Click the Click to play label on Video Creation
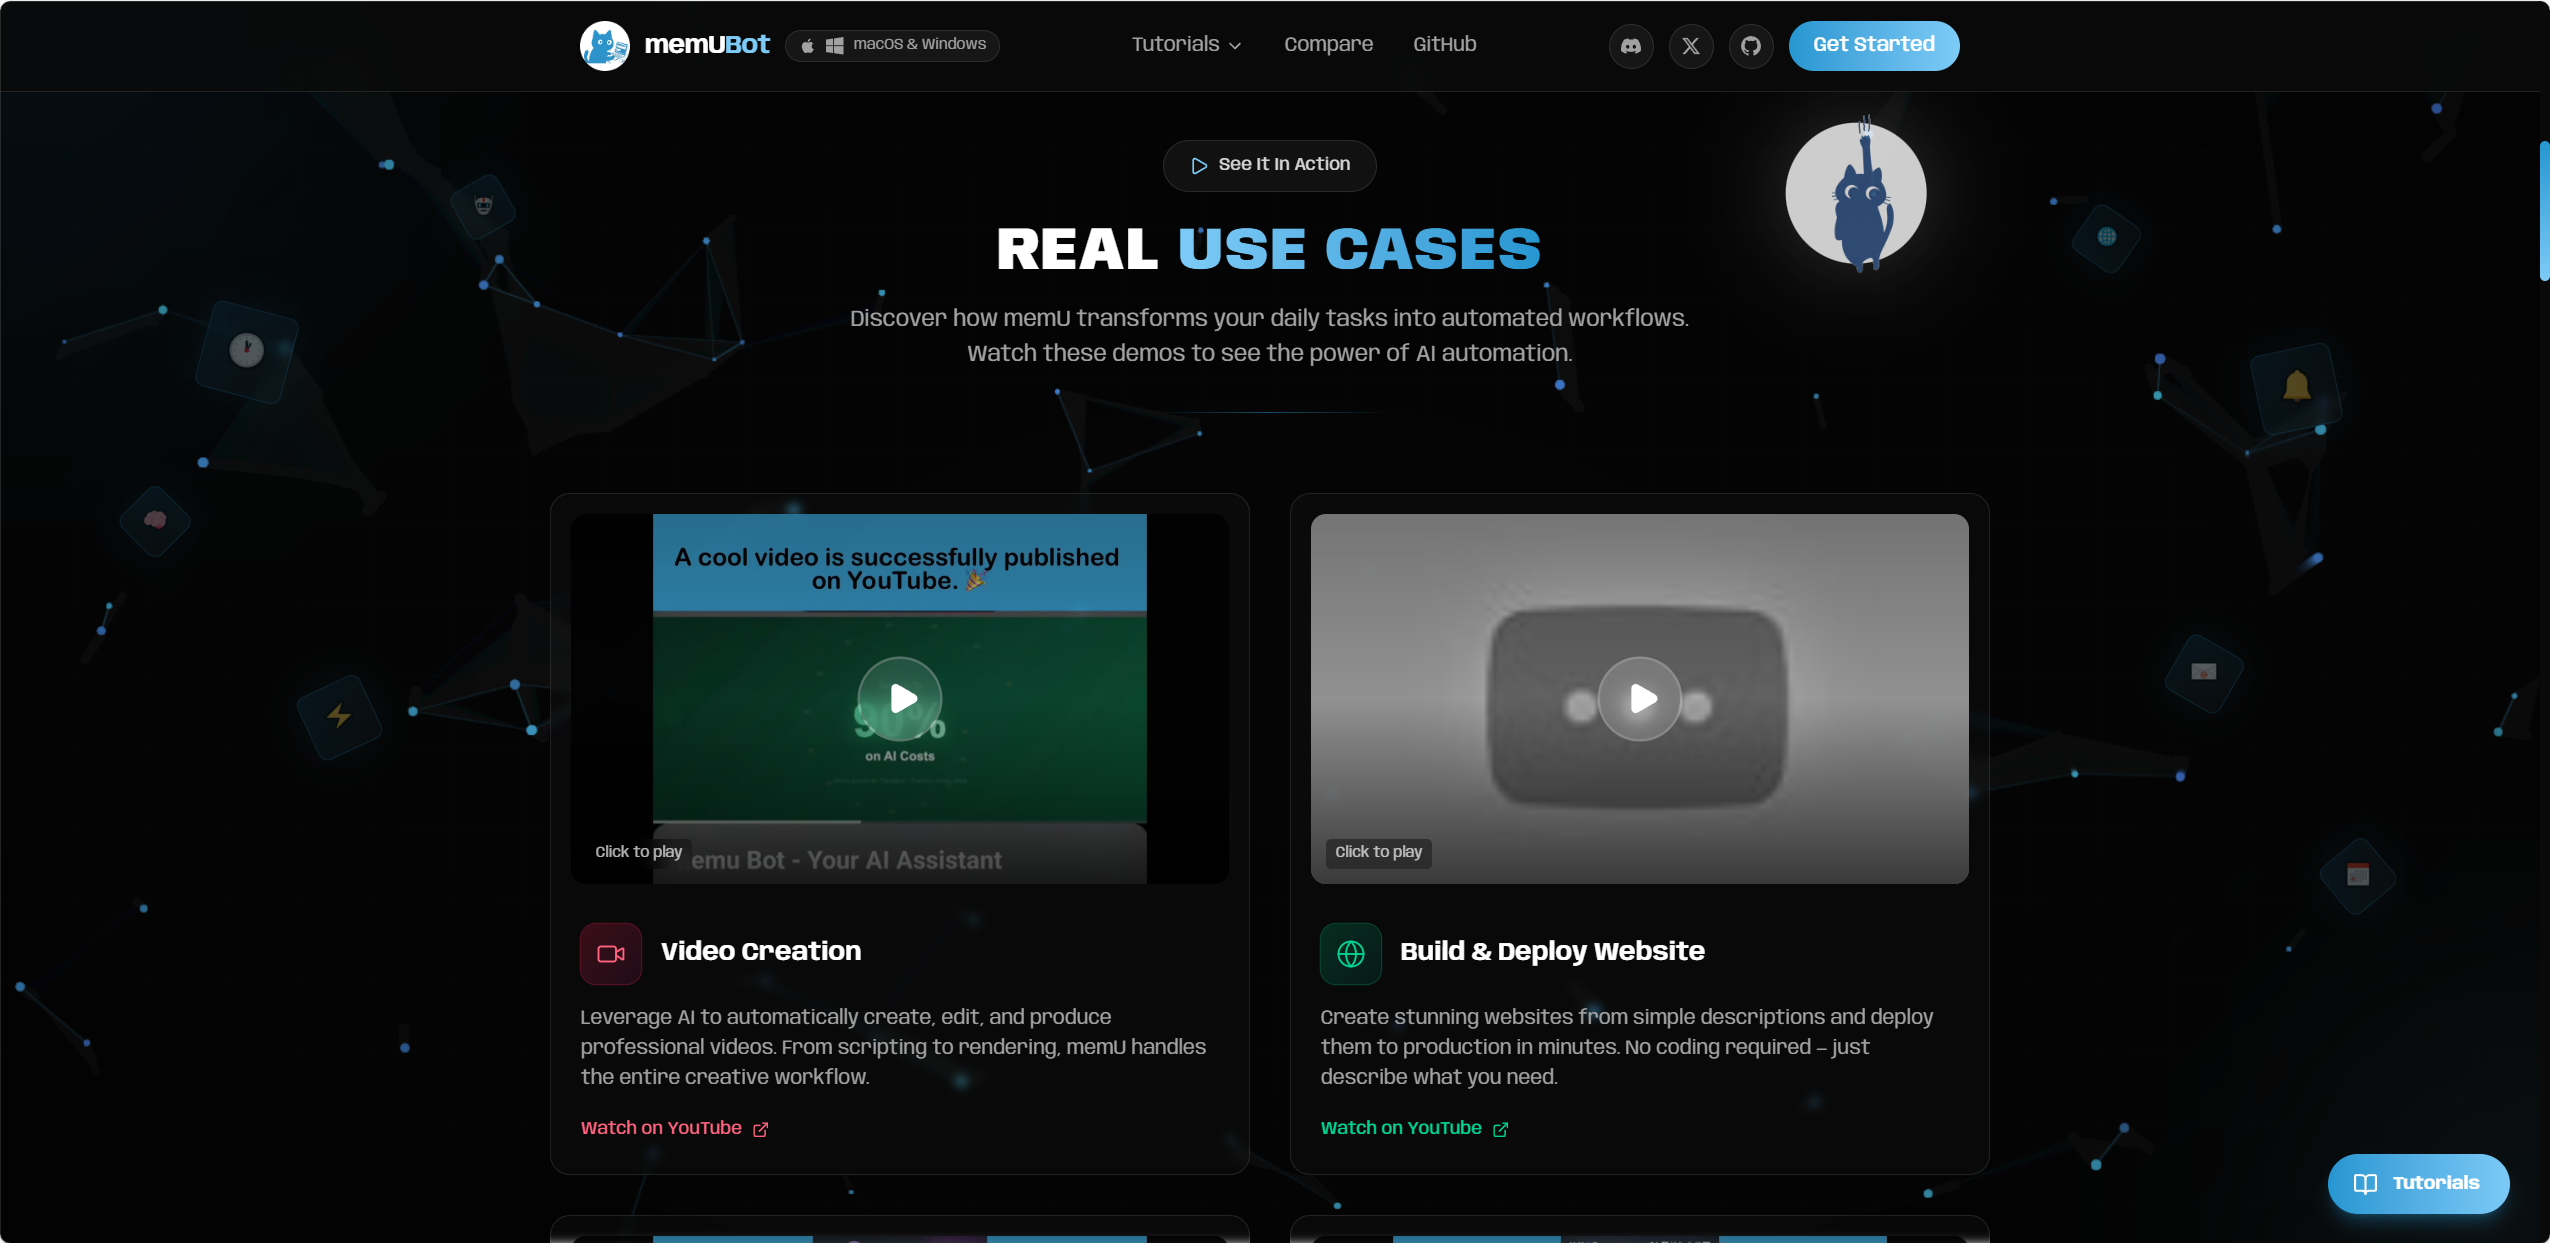2550x1243 pixels. [x=639, y=852]
